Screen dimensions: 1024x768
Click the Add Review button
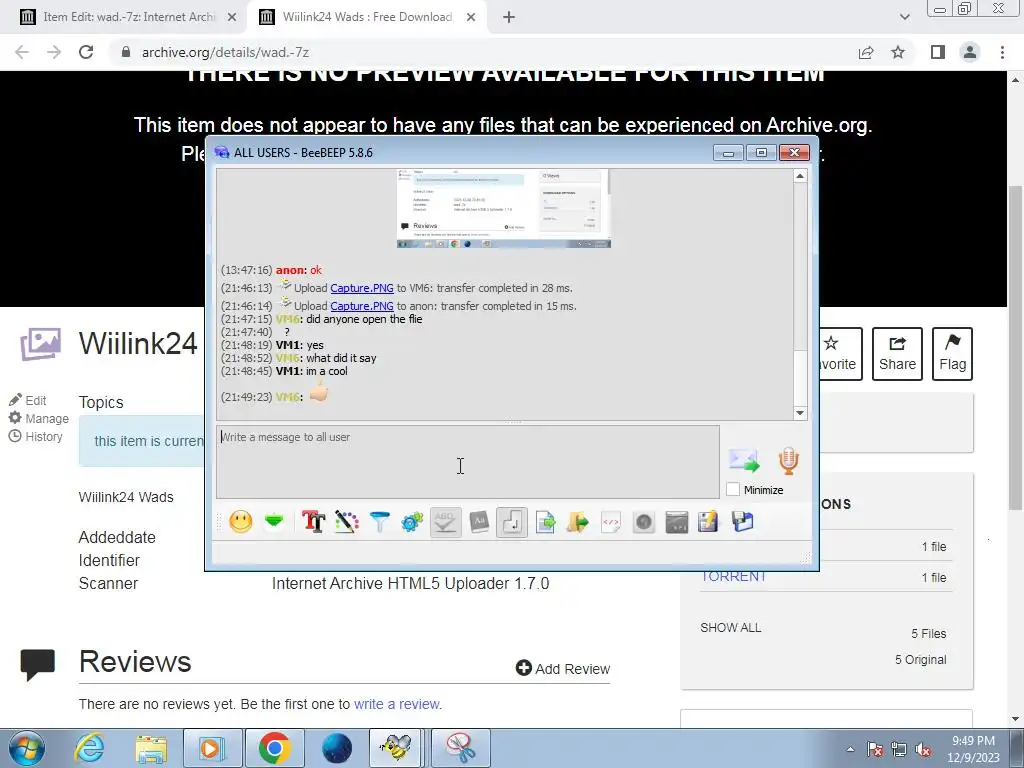(563, 668)
